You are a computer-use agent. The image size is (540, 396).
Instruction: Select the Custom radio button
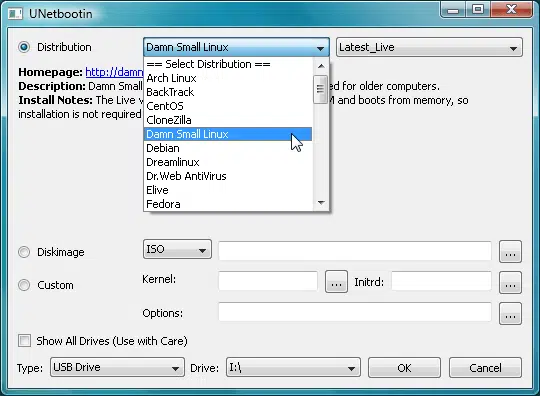coord(24,285)
